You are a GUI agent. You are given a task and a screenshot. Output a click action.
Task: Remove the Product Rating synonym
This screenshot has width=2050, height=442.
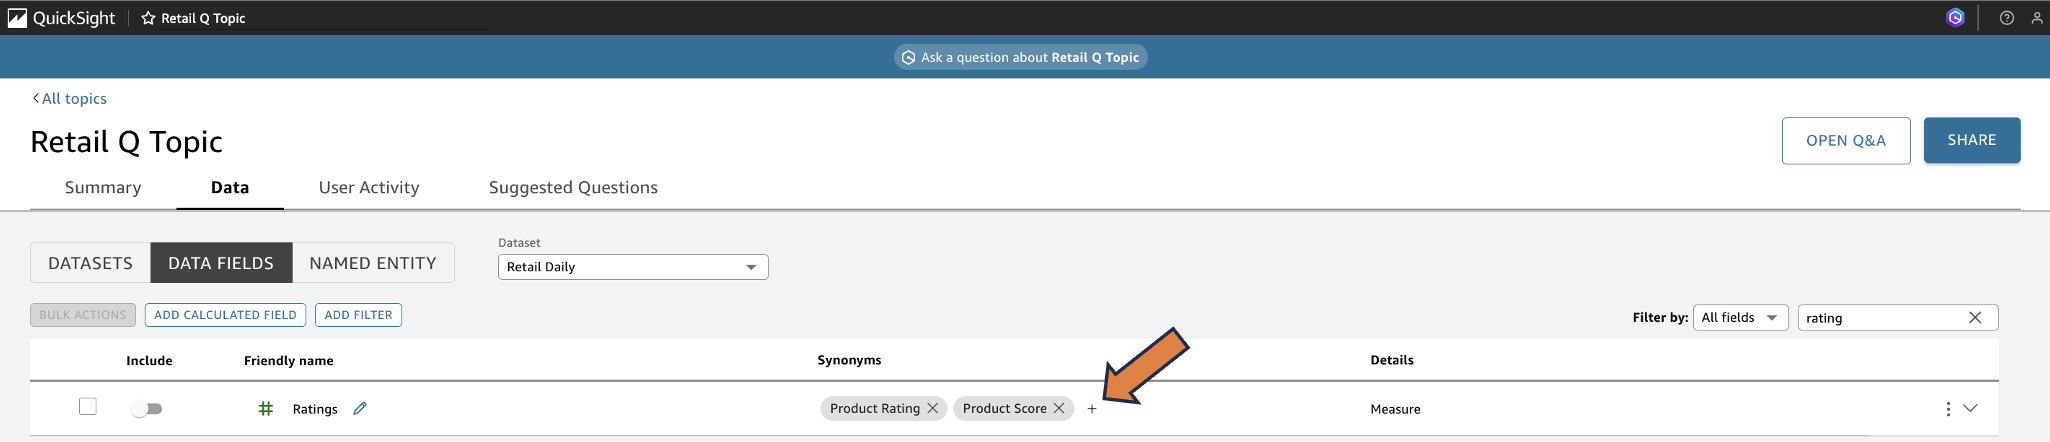click(933, 408)
